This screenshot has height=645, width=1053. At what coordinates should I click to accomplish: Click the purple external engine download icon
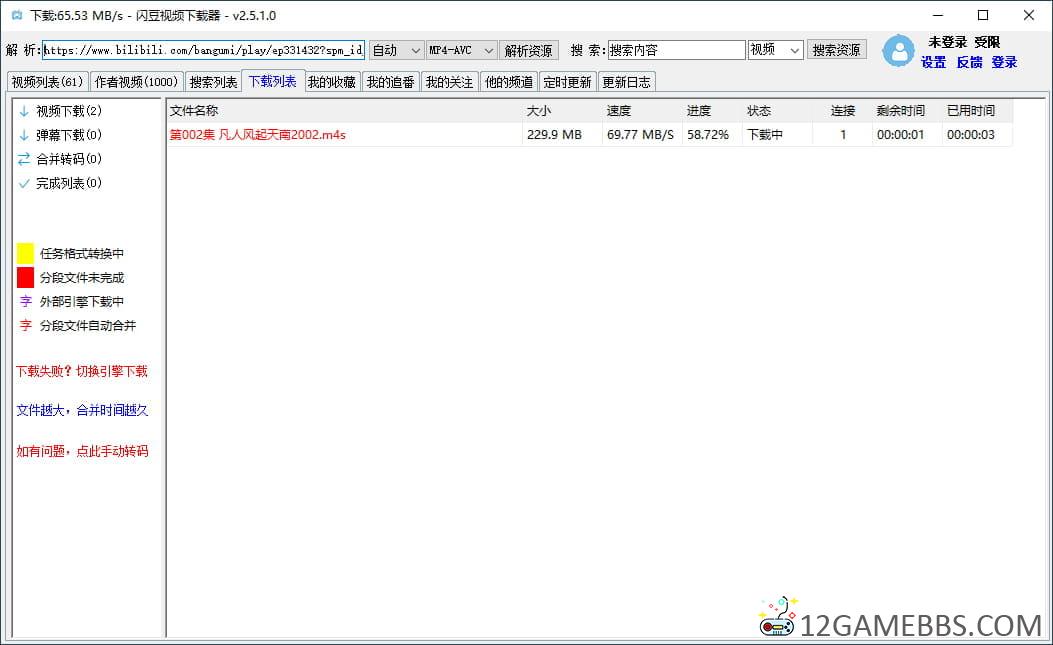coord(25,302)
